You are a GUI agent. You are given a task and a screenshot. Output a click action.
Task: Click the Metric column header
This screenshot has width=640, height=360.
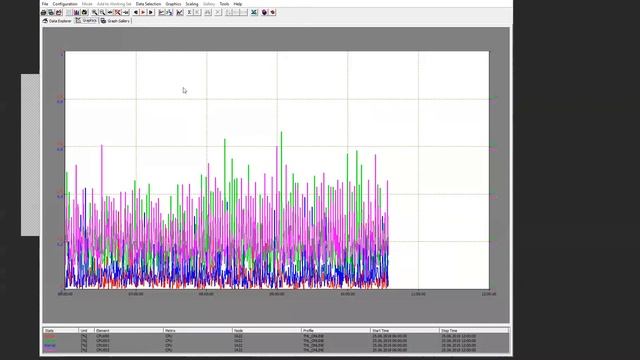198,331
